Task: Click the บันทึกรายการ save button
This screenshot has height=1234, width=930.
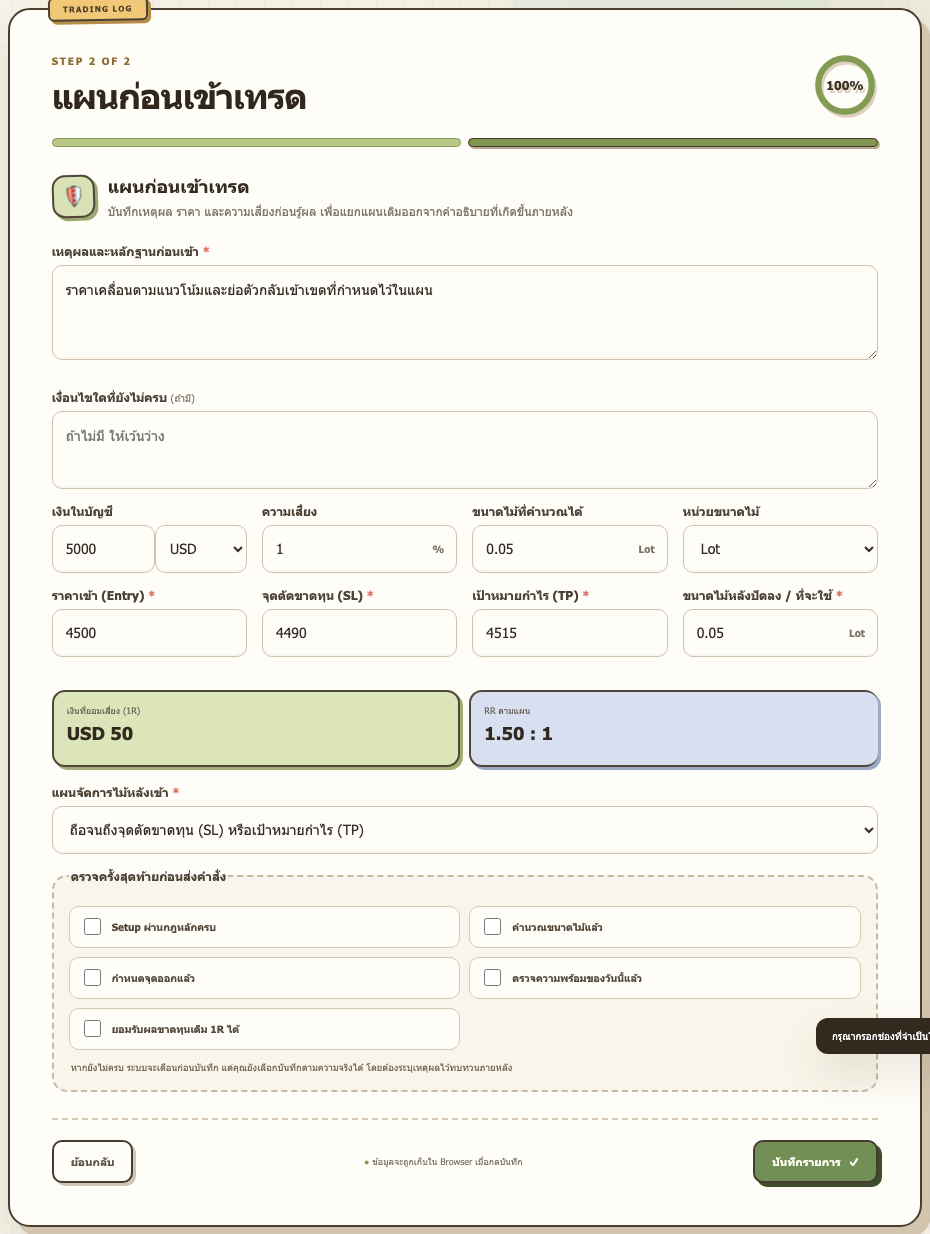Action: [815, 1162]
